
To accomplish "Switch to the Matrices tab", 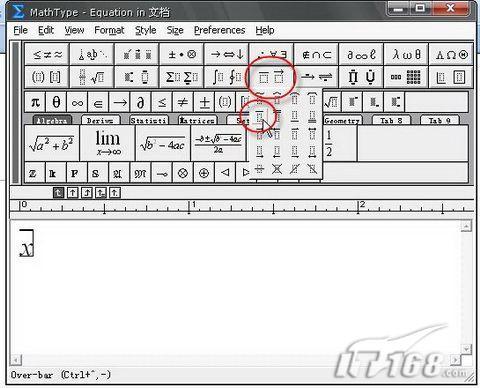I will click(x=197, y=120).
